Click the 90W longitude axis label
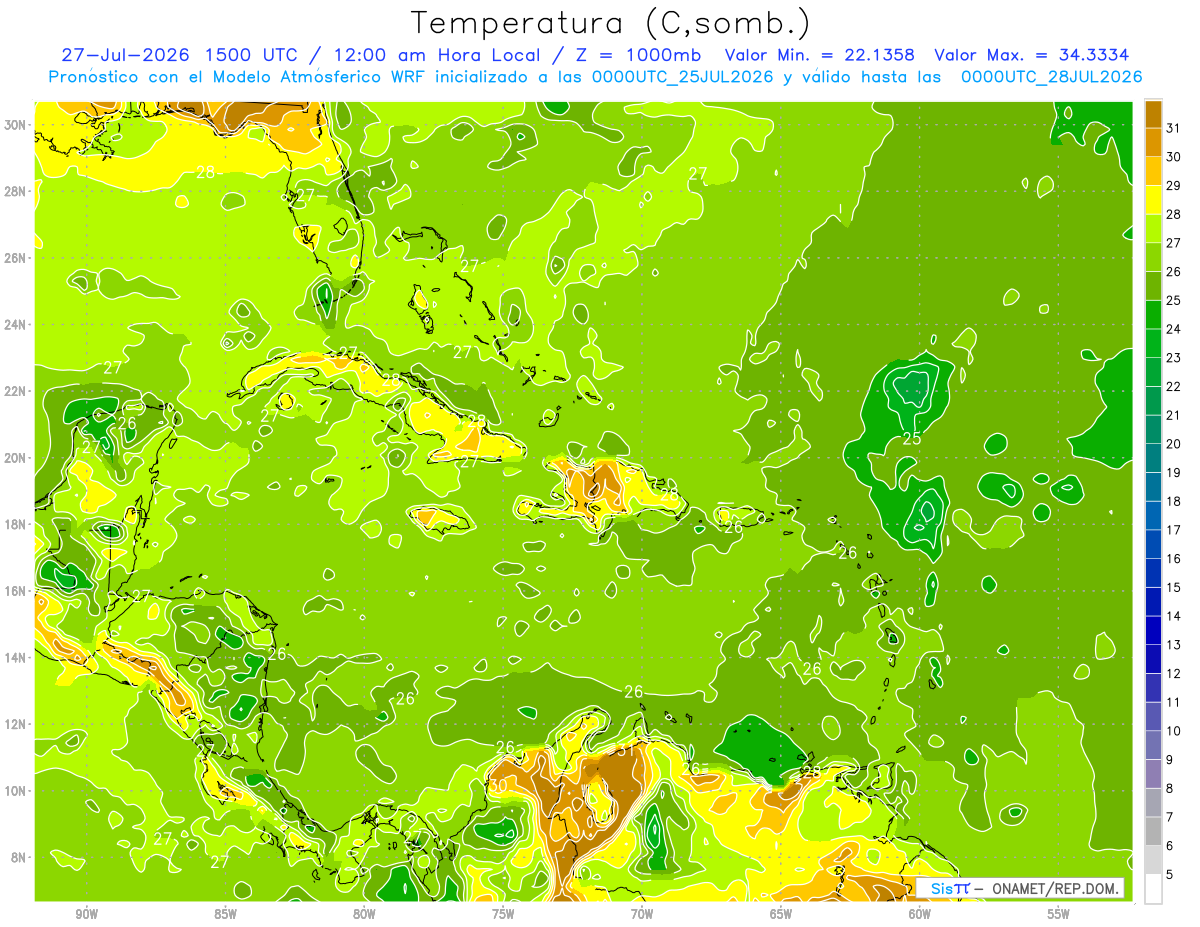The image size is (1200, 927). point(86,914)
